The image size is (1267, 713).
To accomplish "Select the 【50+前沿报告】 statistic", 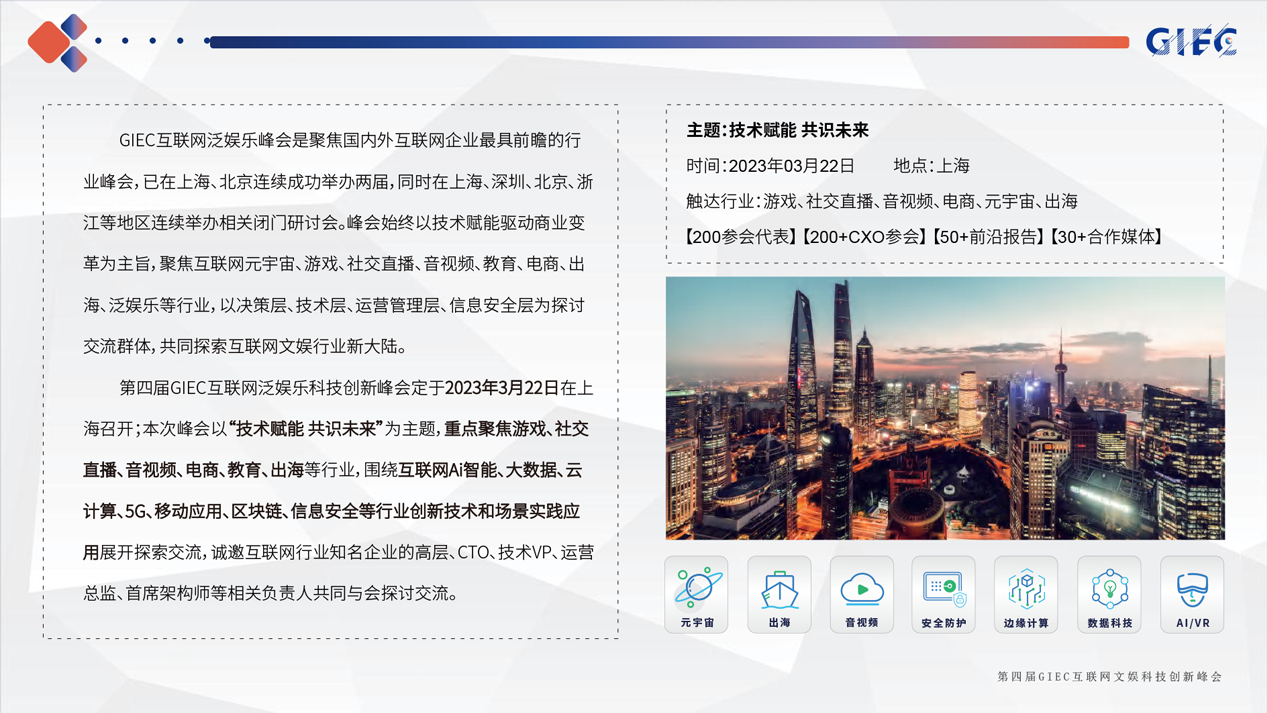I will click(987, 237).
